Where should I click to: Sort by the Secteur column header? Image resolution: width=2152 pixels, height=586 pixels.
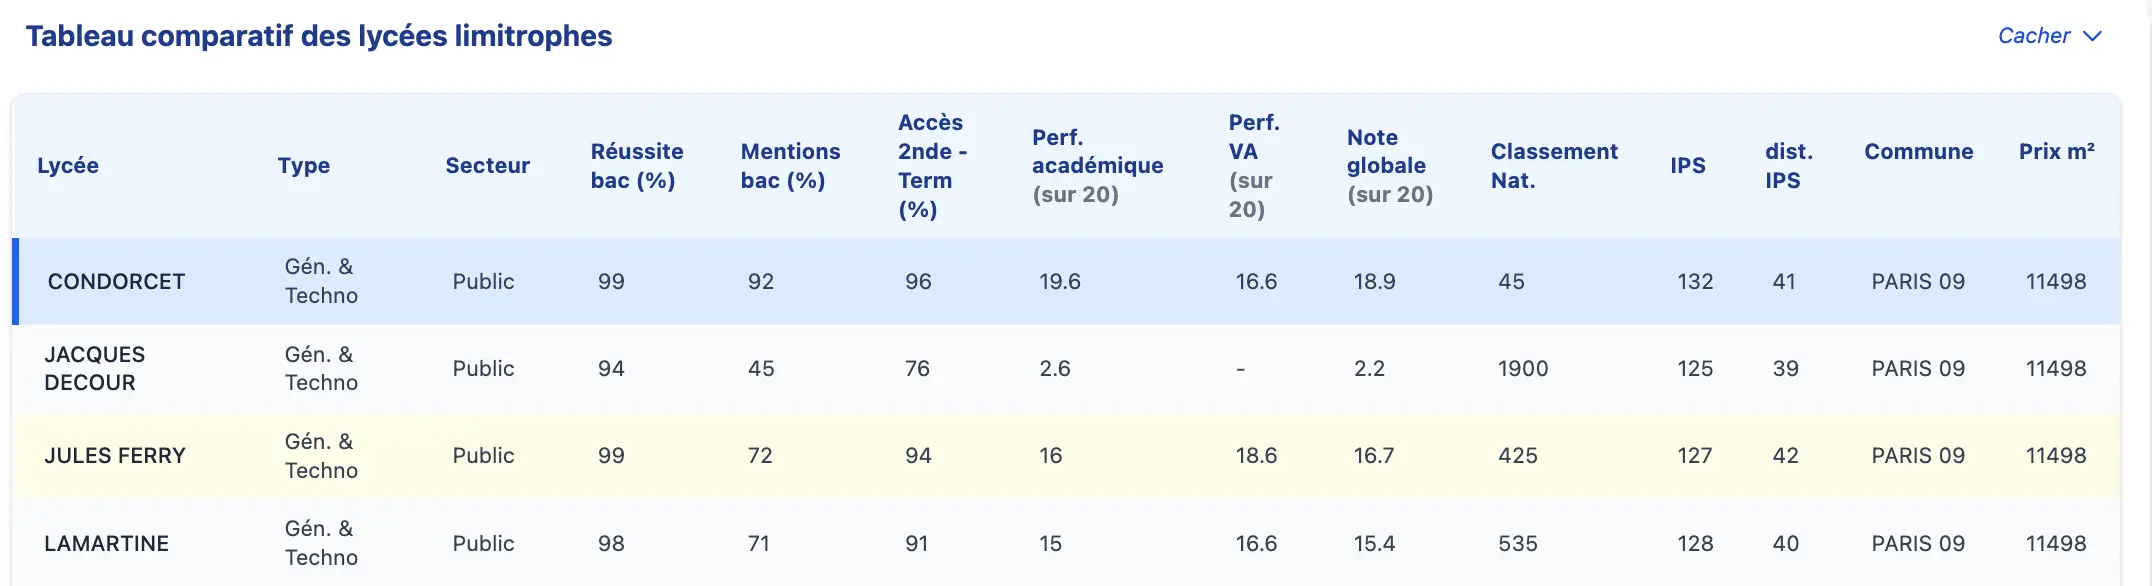pyautogui.click(x=487, y=165)
